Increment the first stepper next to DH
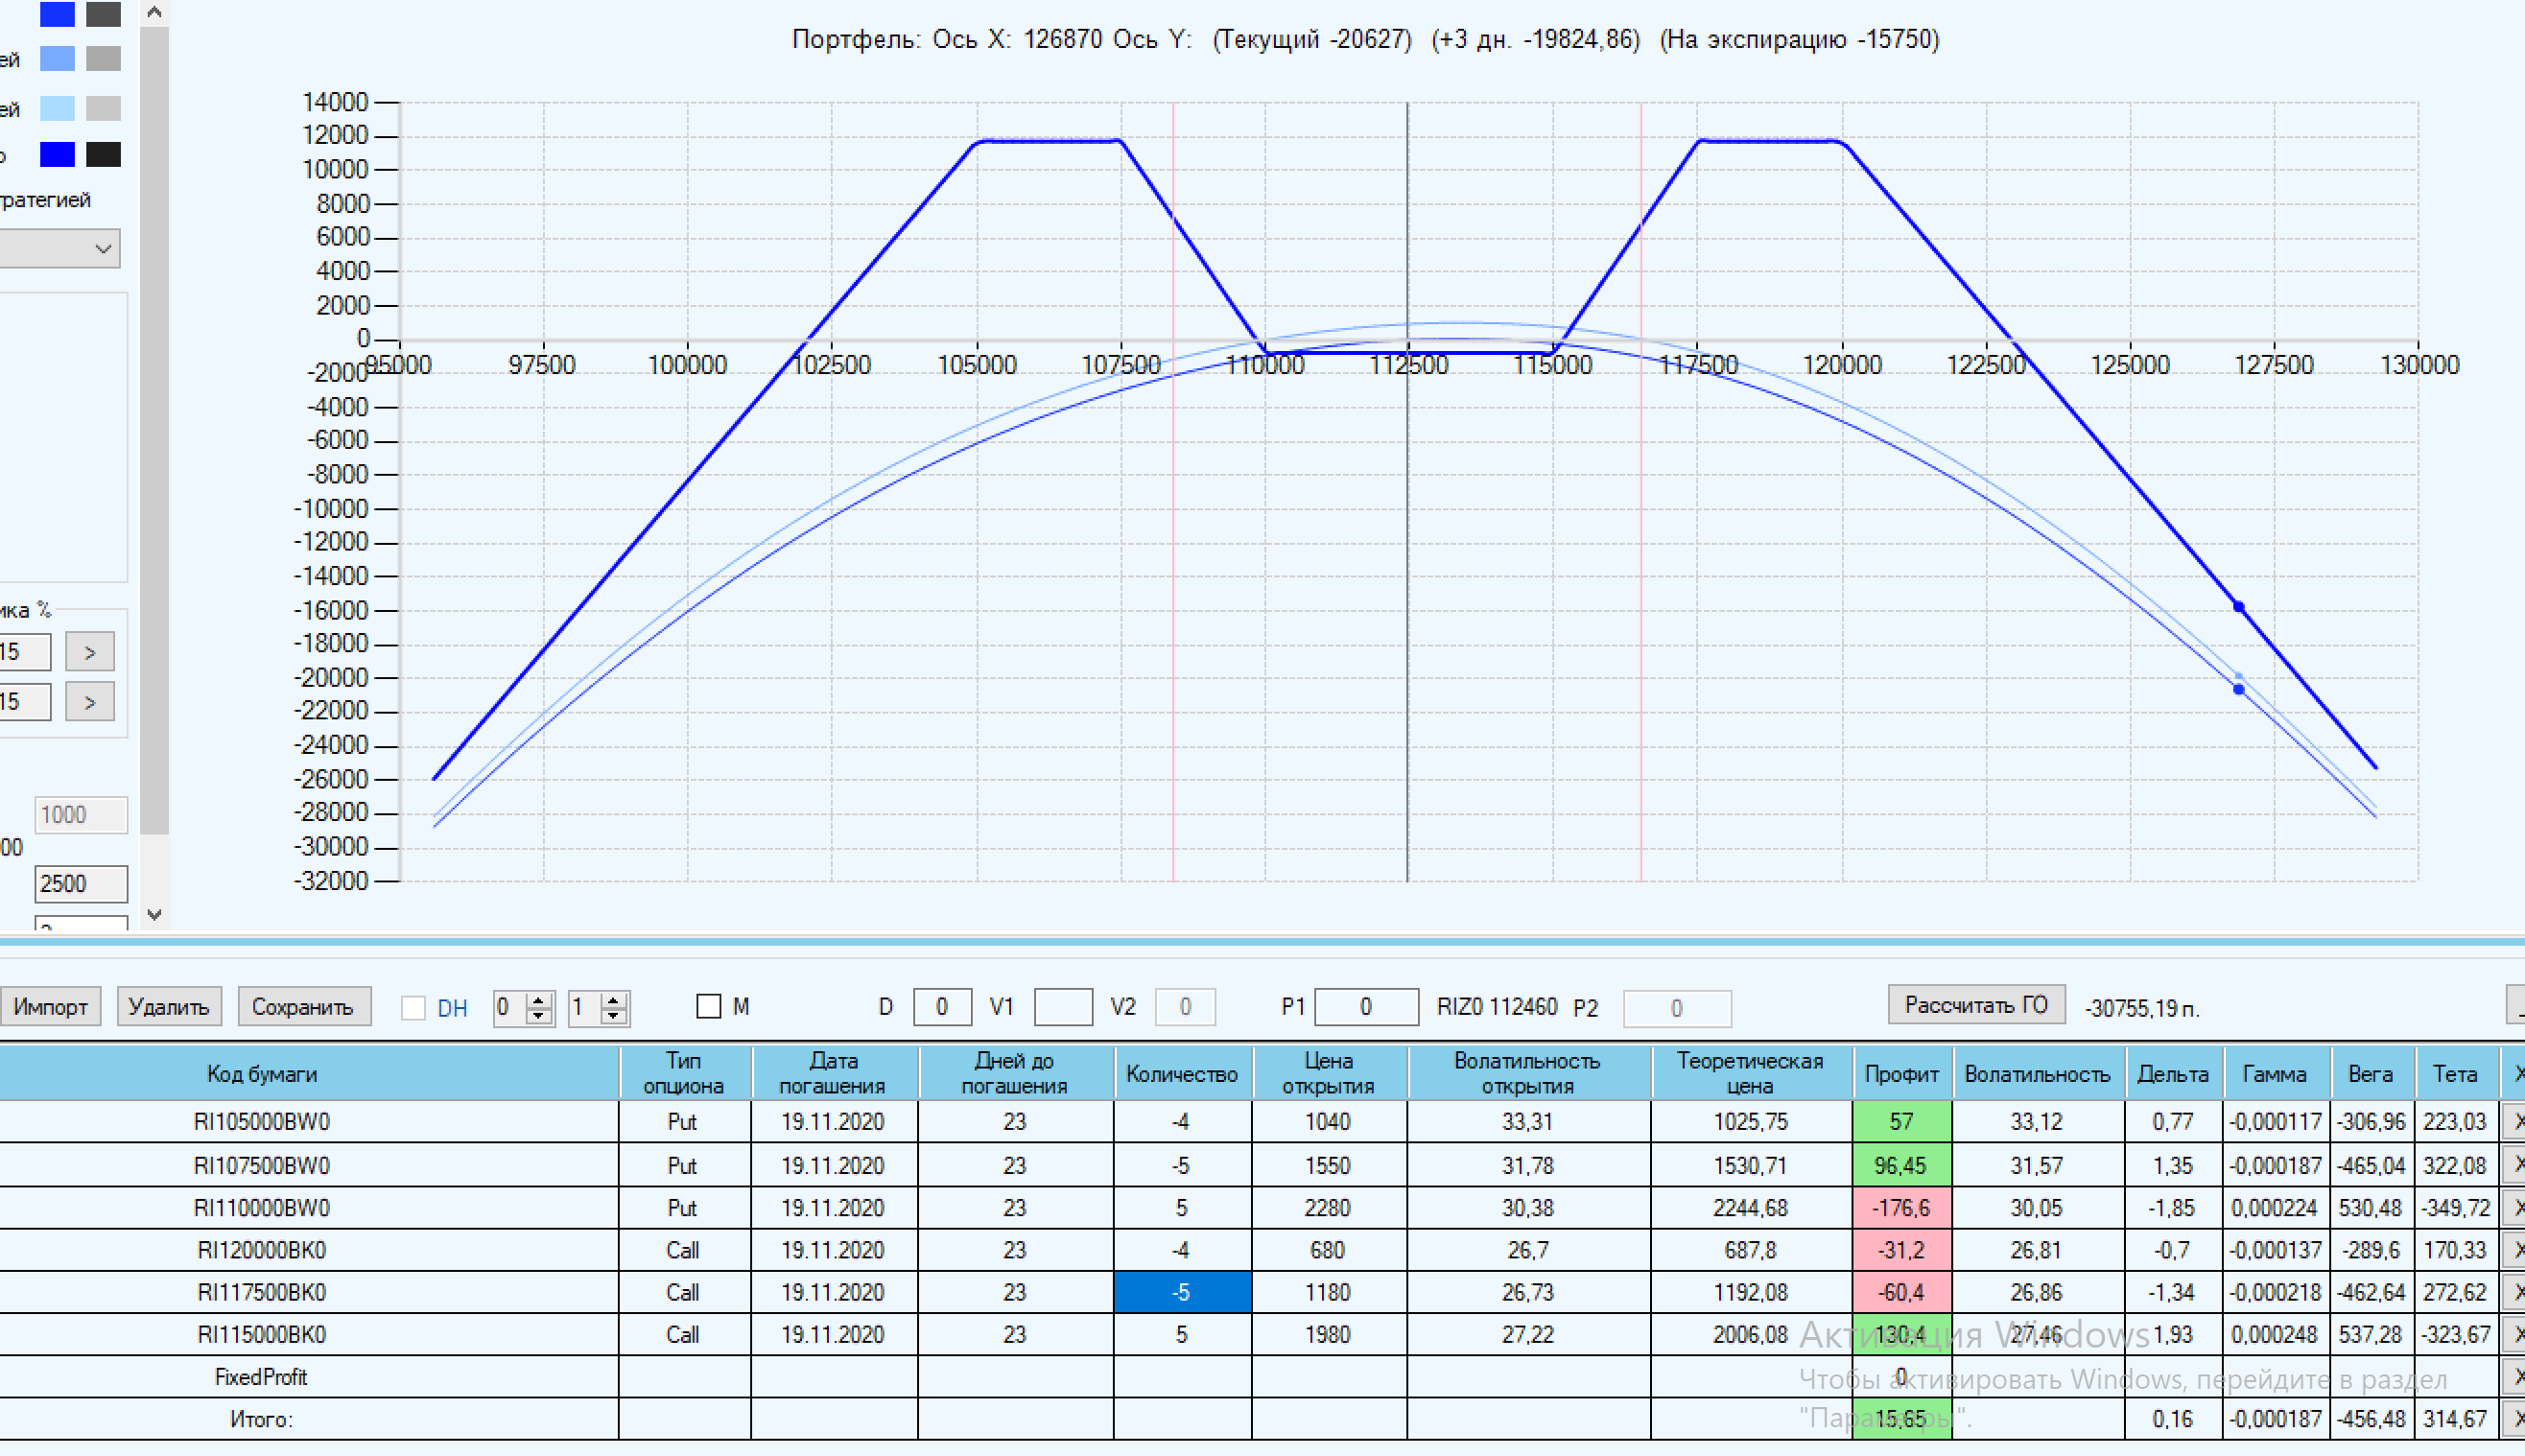Viewport: 2525px width, 1456px height. coord(540,1000)
